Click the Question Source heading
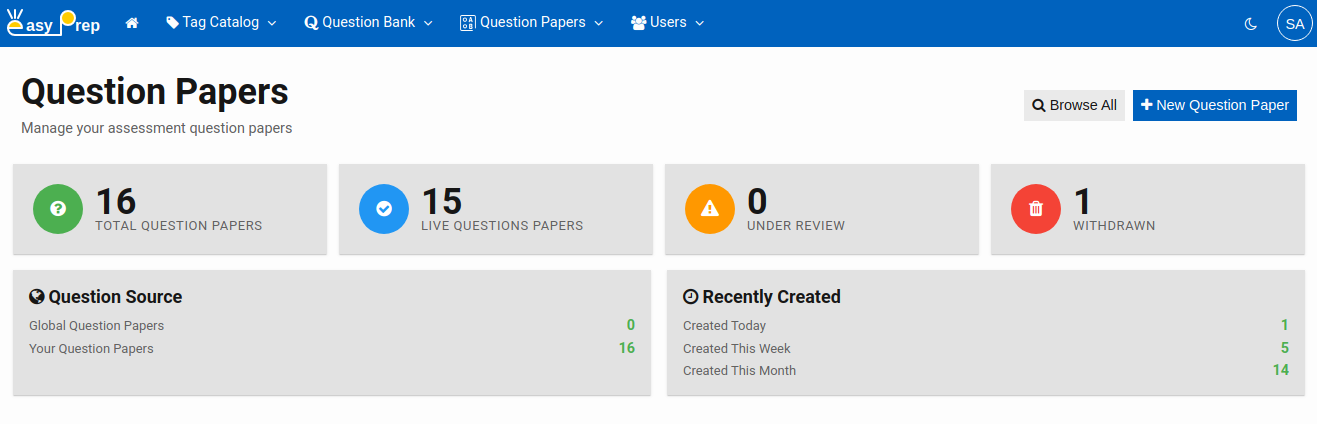 (x=115, y=296)
